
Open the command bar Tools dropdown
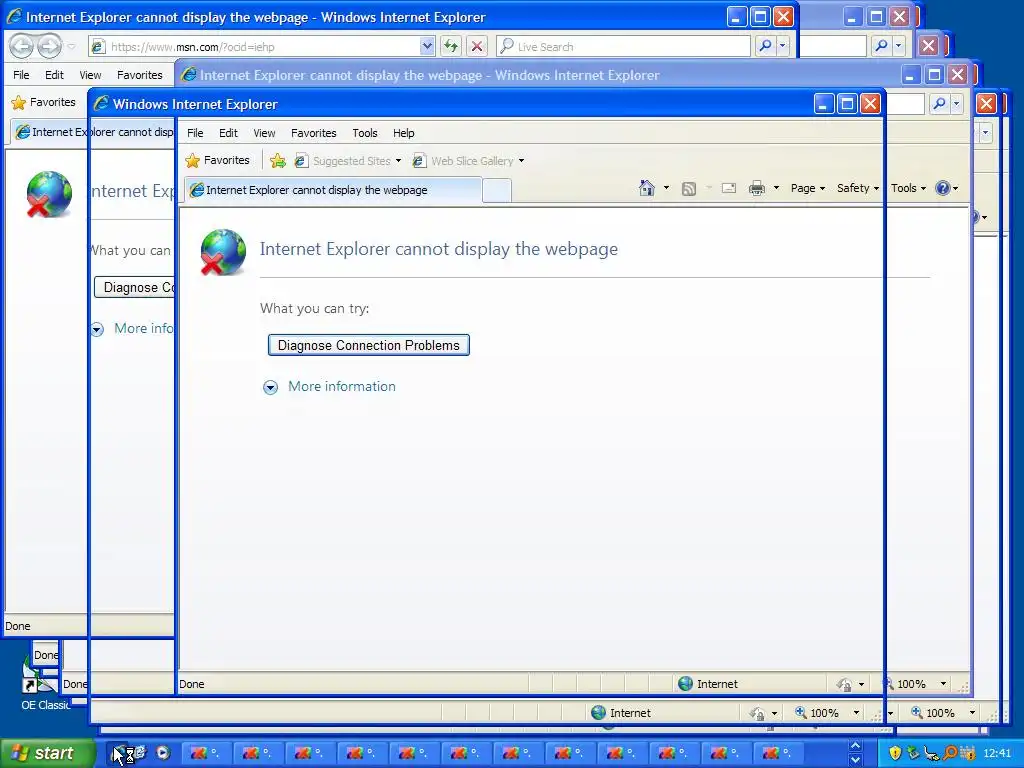pyautogui.click(x=908, y=188)
